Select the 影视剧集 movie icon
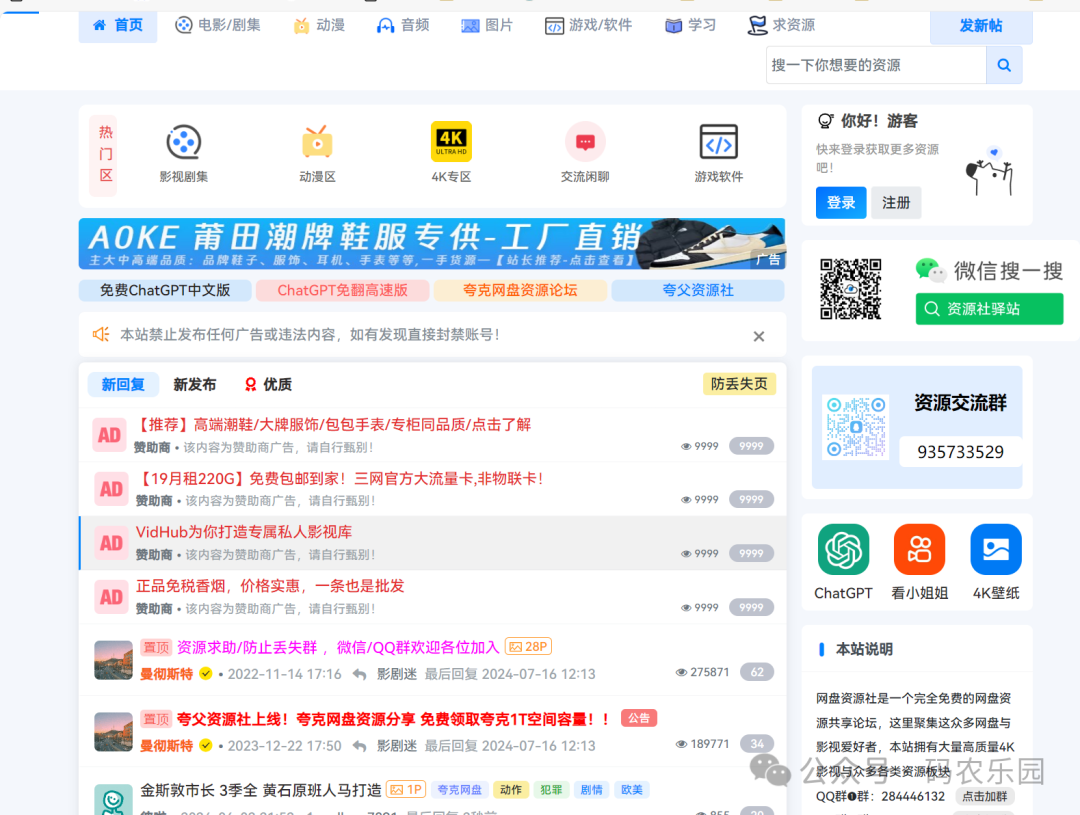1080x815 pixels. (183, 142)
